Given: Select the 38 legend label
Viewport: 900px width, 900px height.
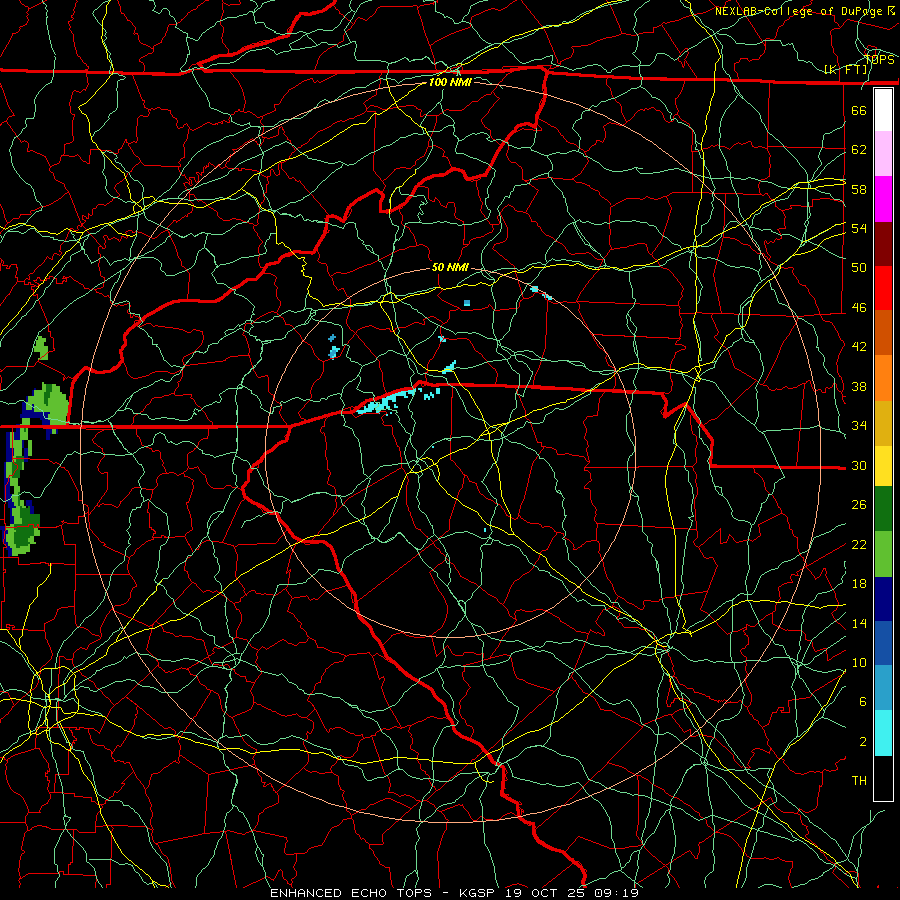Looking at the screenshot, I should click(x=859, y=386).
